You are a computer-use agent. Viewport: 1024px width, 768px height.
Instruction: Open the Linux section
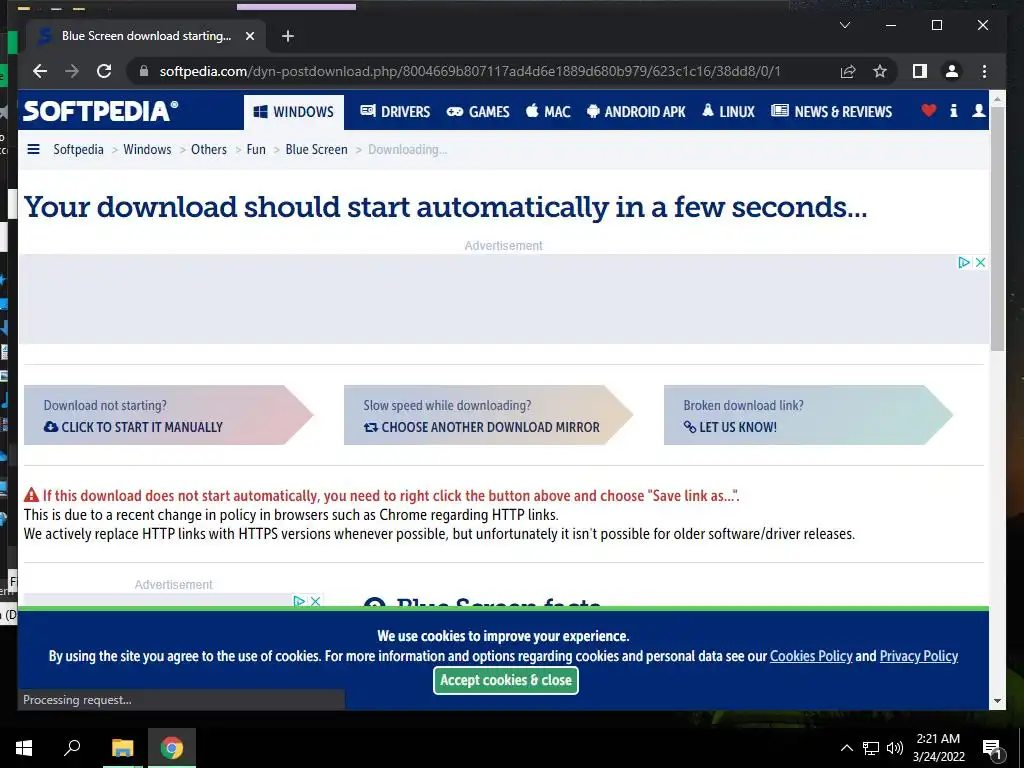tap(728, 112)
